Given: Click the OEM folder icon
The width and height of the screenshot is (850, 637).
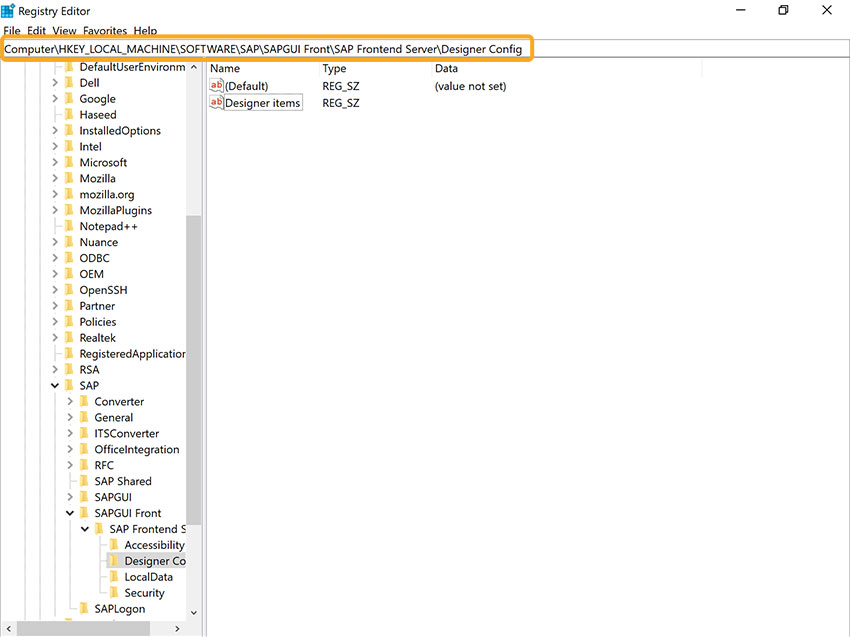Looking at the screenshot, I should pyautogui.click(x=69, y=274).
